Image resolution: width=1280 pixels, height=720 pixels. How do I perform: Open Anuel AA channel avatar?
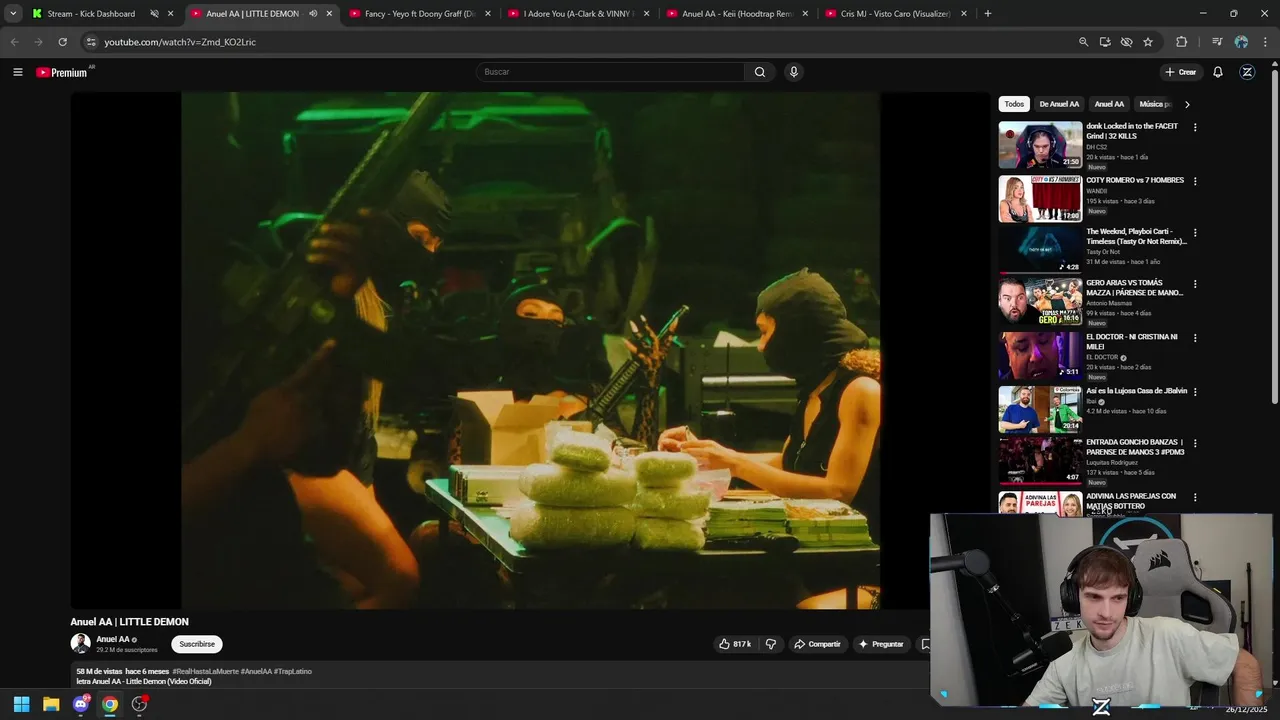[80, 644]
